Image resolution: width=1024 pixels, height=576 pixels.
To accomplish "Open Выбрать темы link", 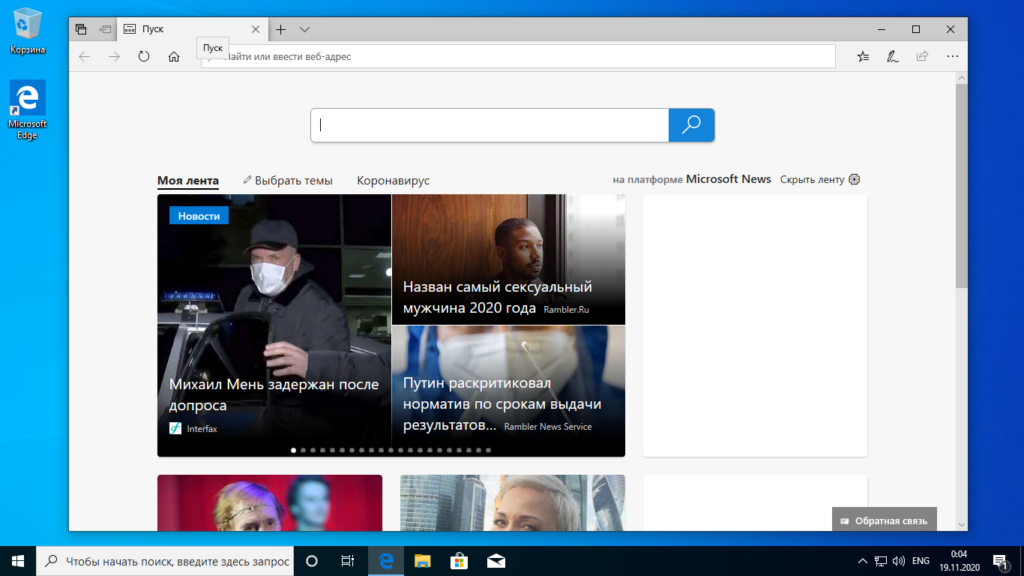I will coord(288,181).
